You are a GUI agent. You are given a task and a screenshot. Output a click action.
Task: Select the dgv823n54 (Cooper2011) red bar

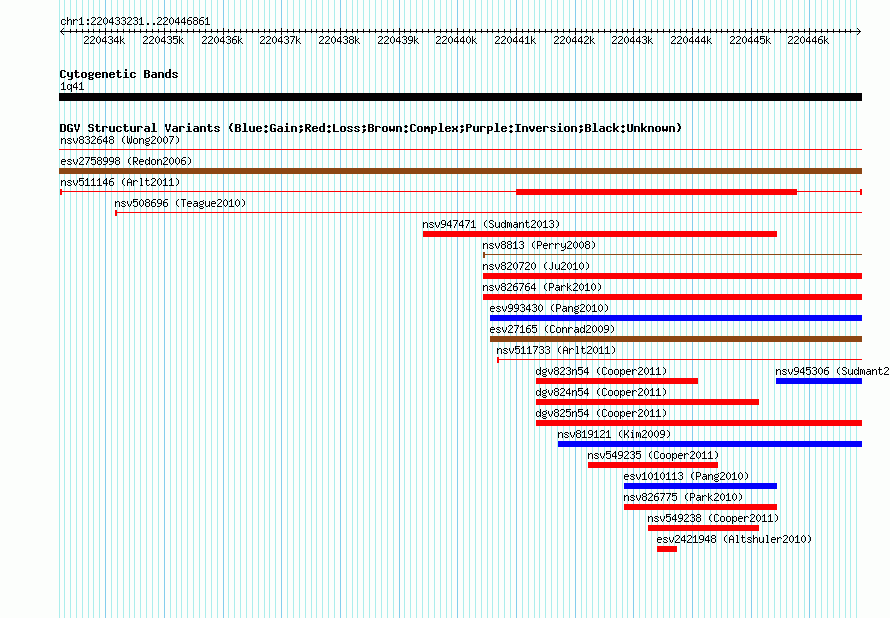617,381
